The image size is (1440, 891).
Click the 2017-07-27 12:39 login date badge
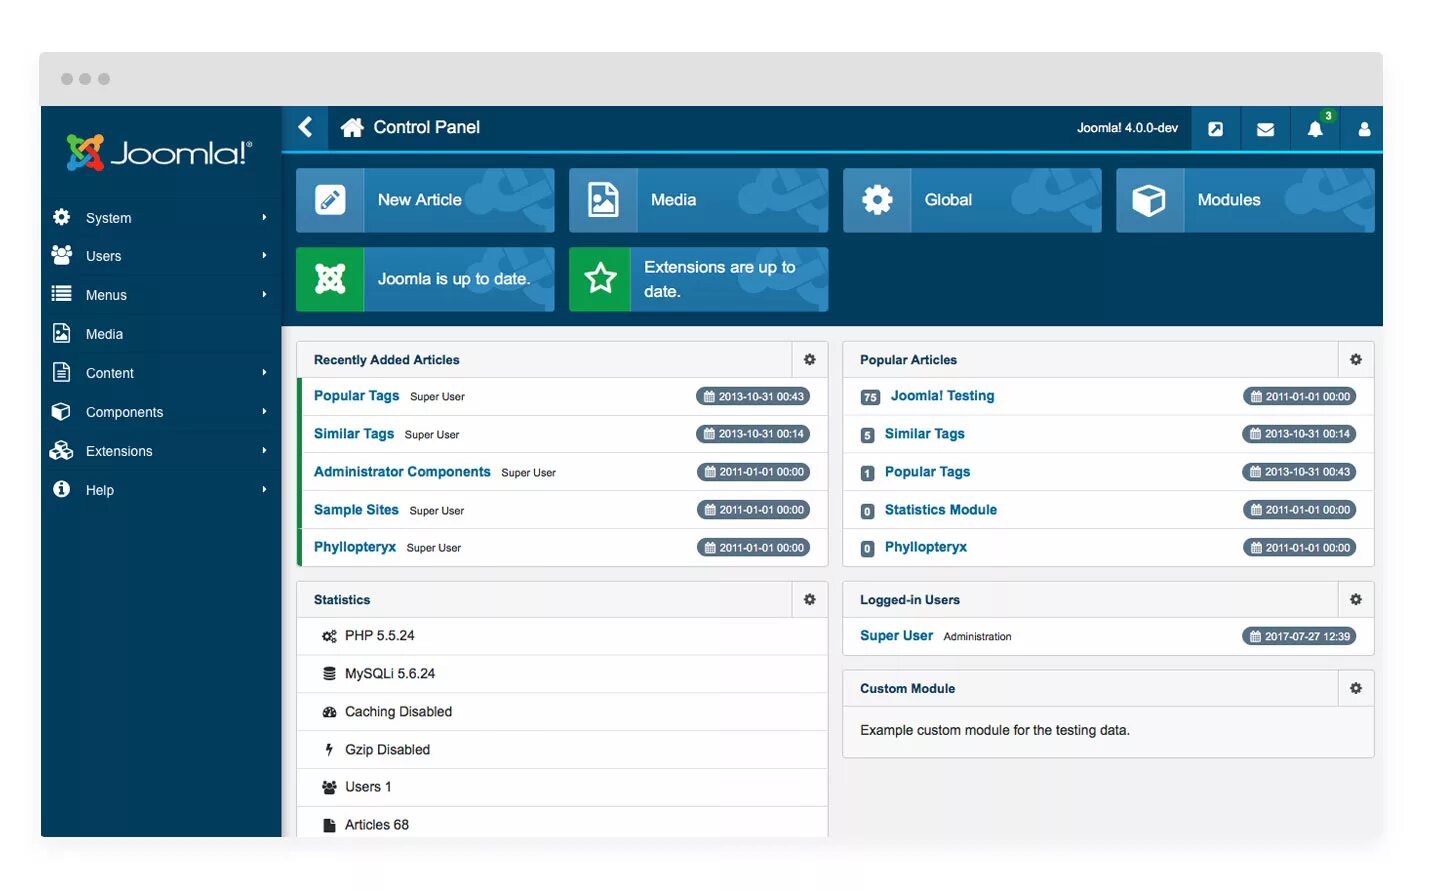1299,636
